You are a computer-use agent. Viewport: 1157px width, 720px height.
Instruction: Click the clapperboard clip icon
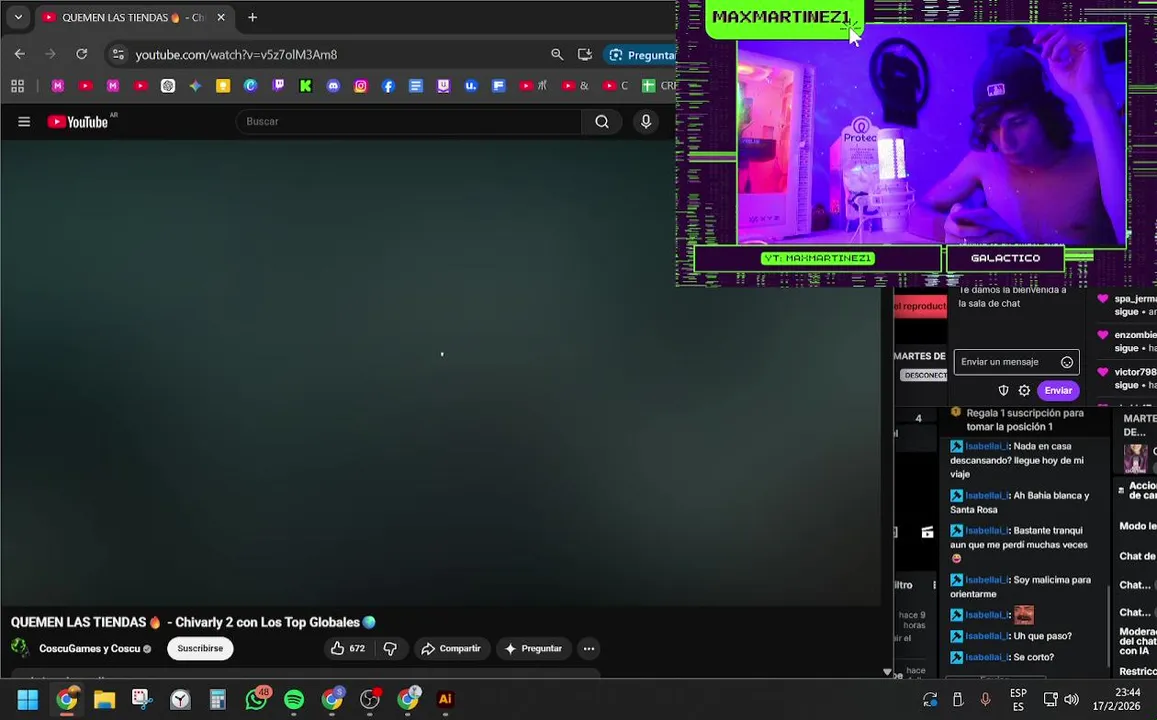point(928,532)
